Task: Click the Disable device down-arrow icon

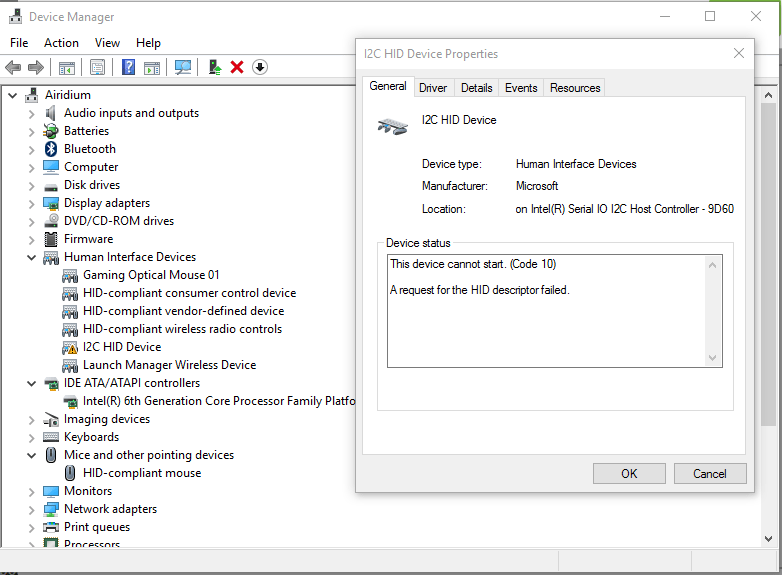Action: (260, 67)
